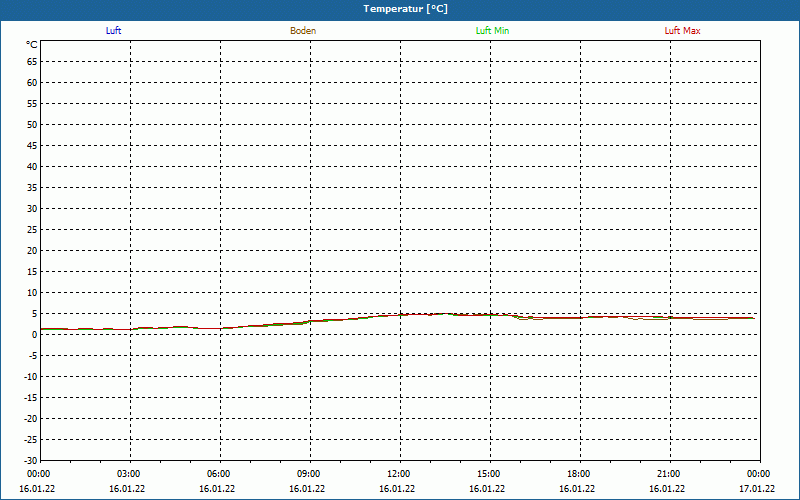Click the 40 y-axis value
The height and width of the screenshot is (500, 800).
pyautogui.click(x=32, y=167)
